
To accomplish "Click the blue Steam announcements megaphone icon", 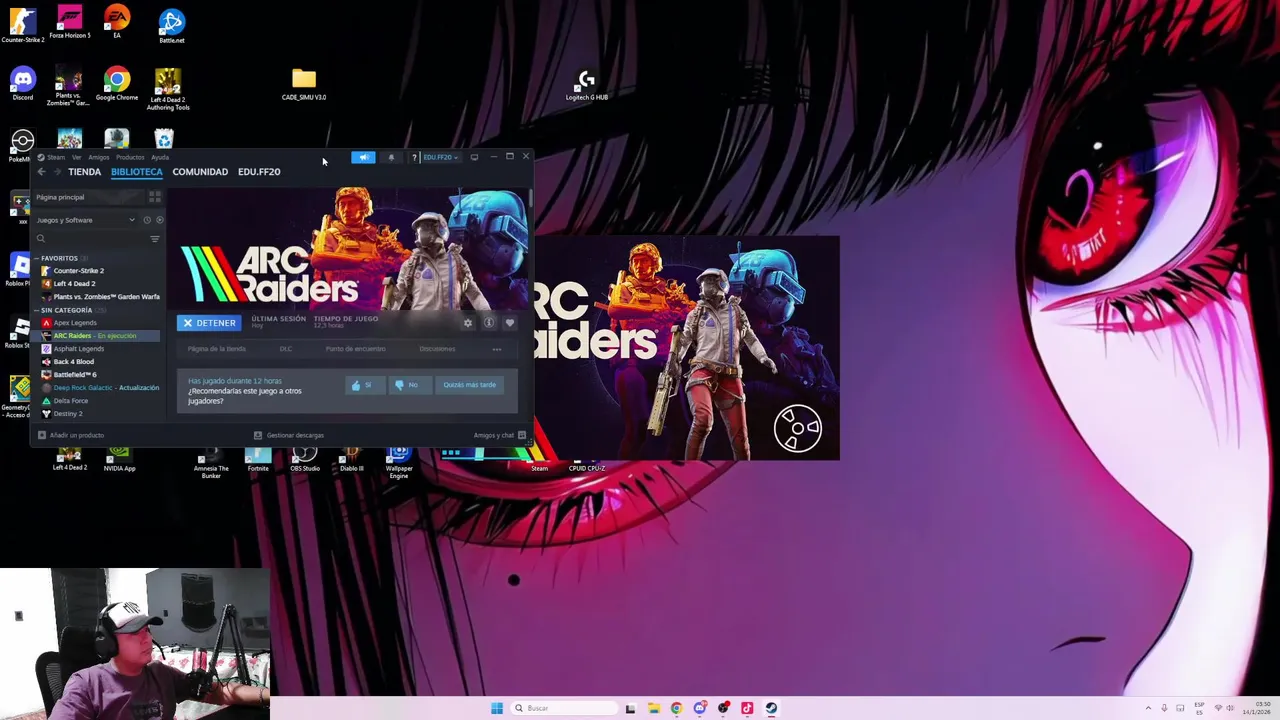I will click(363, 157).
